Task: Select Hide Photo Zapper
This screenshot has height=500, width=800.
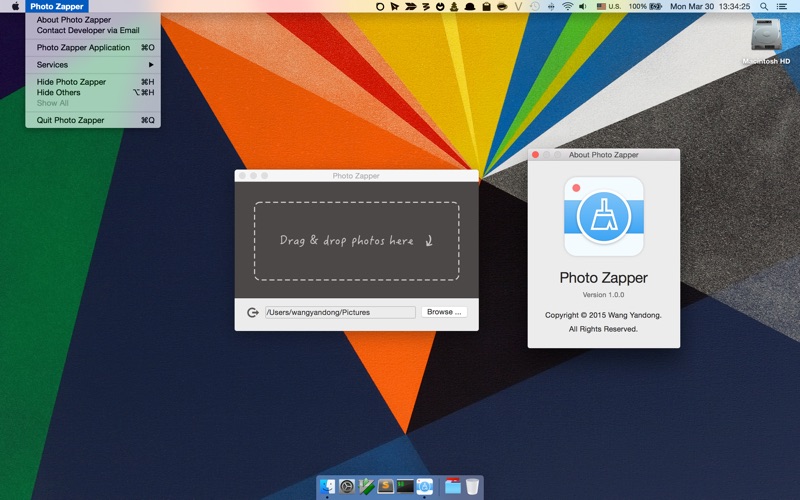Action: (x=93, y=82)
